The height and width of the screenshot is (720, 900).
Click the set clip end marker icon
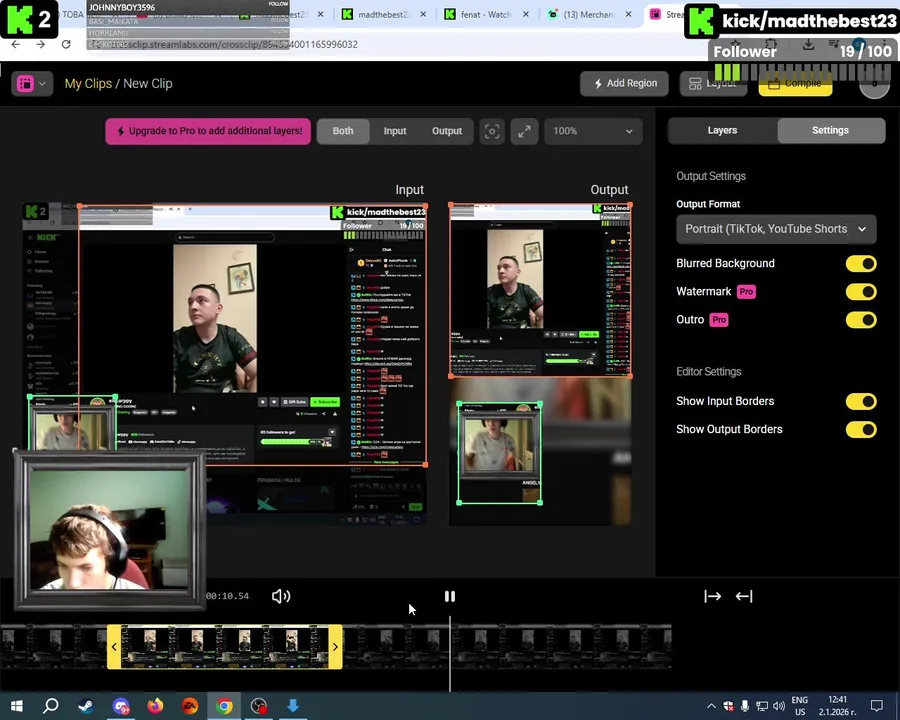[744, 597]
